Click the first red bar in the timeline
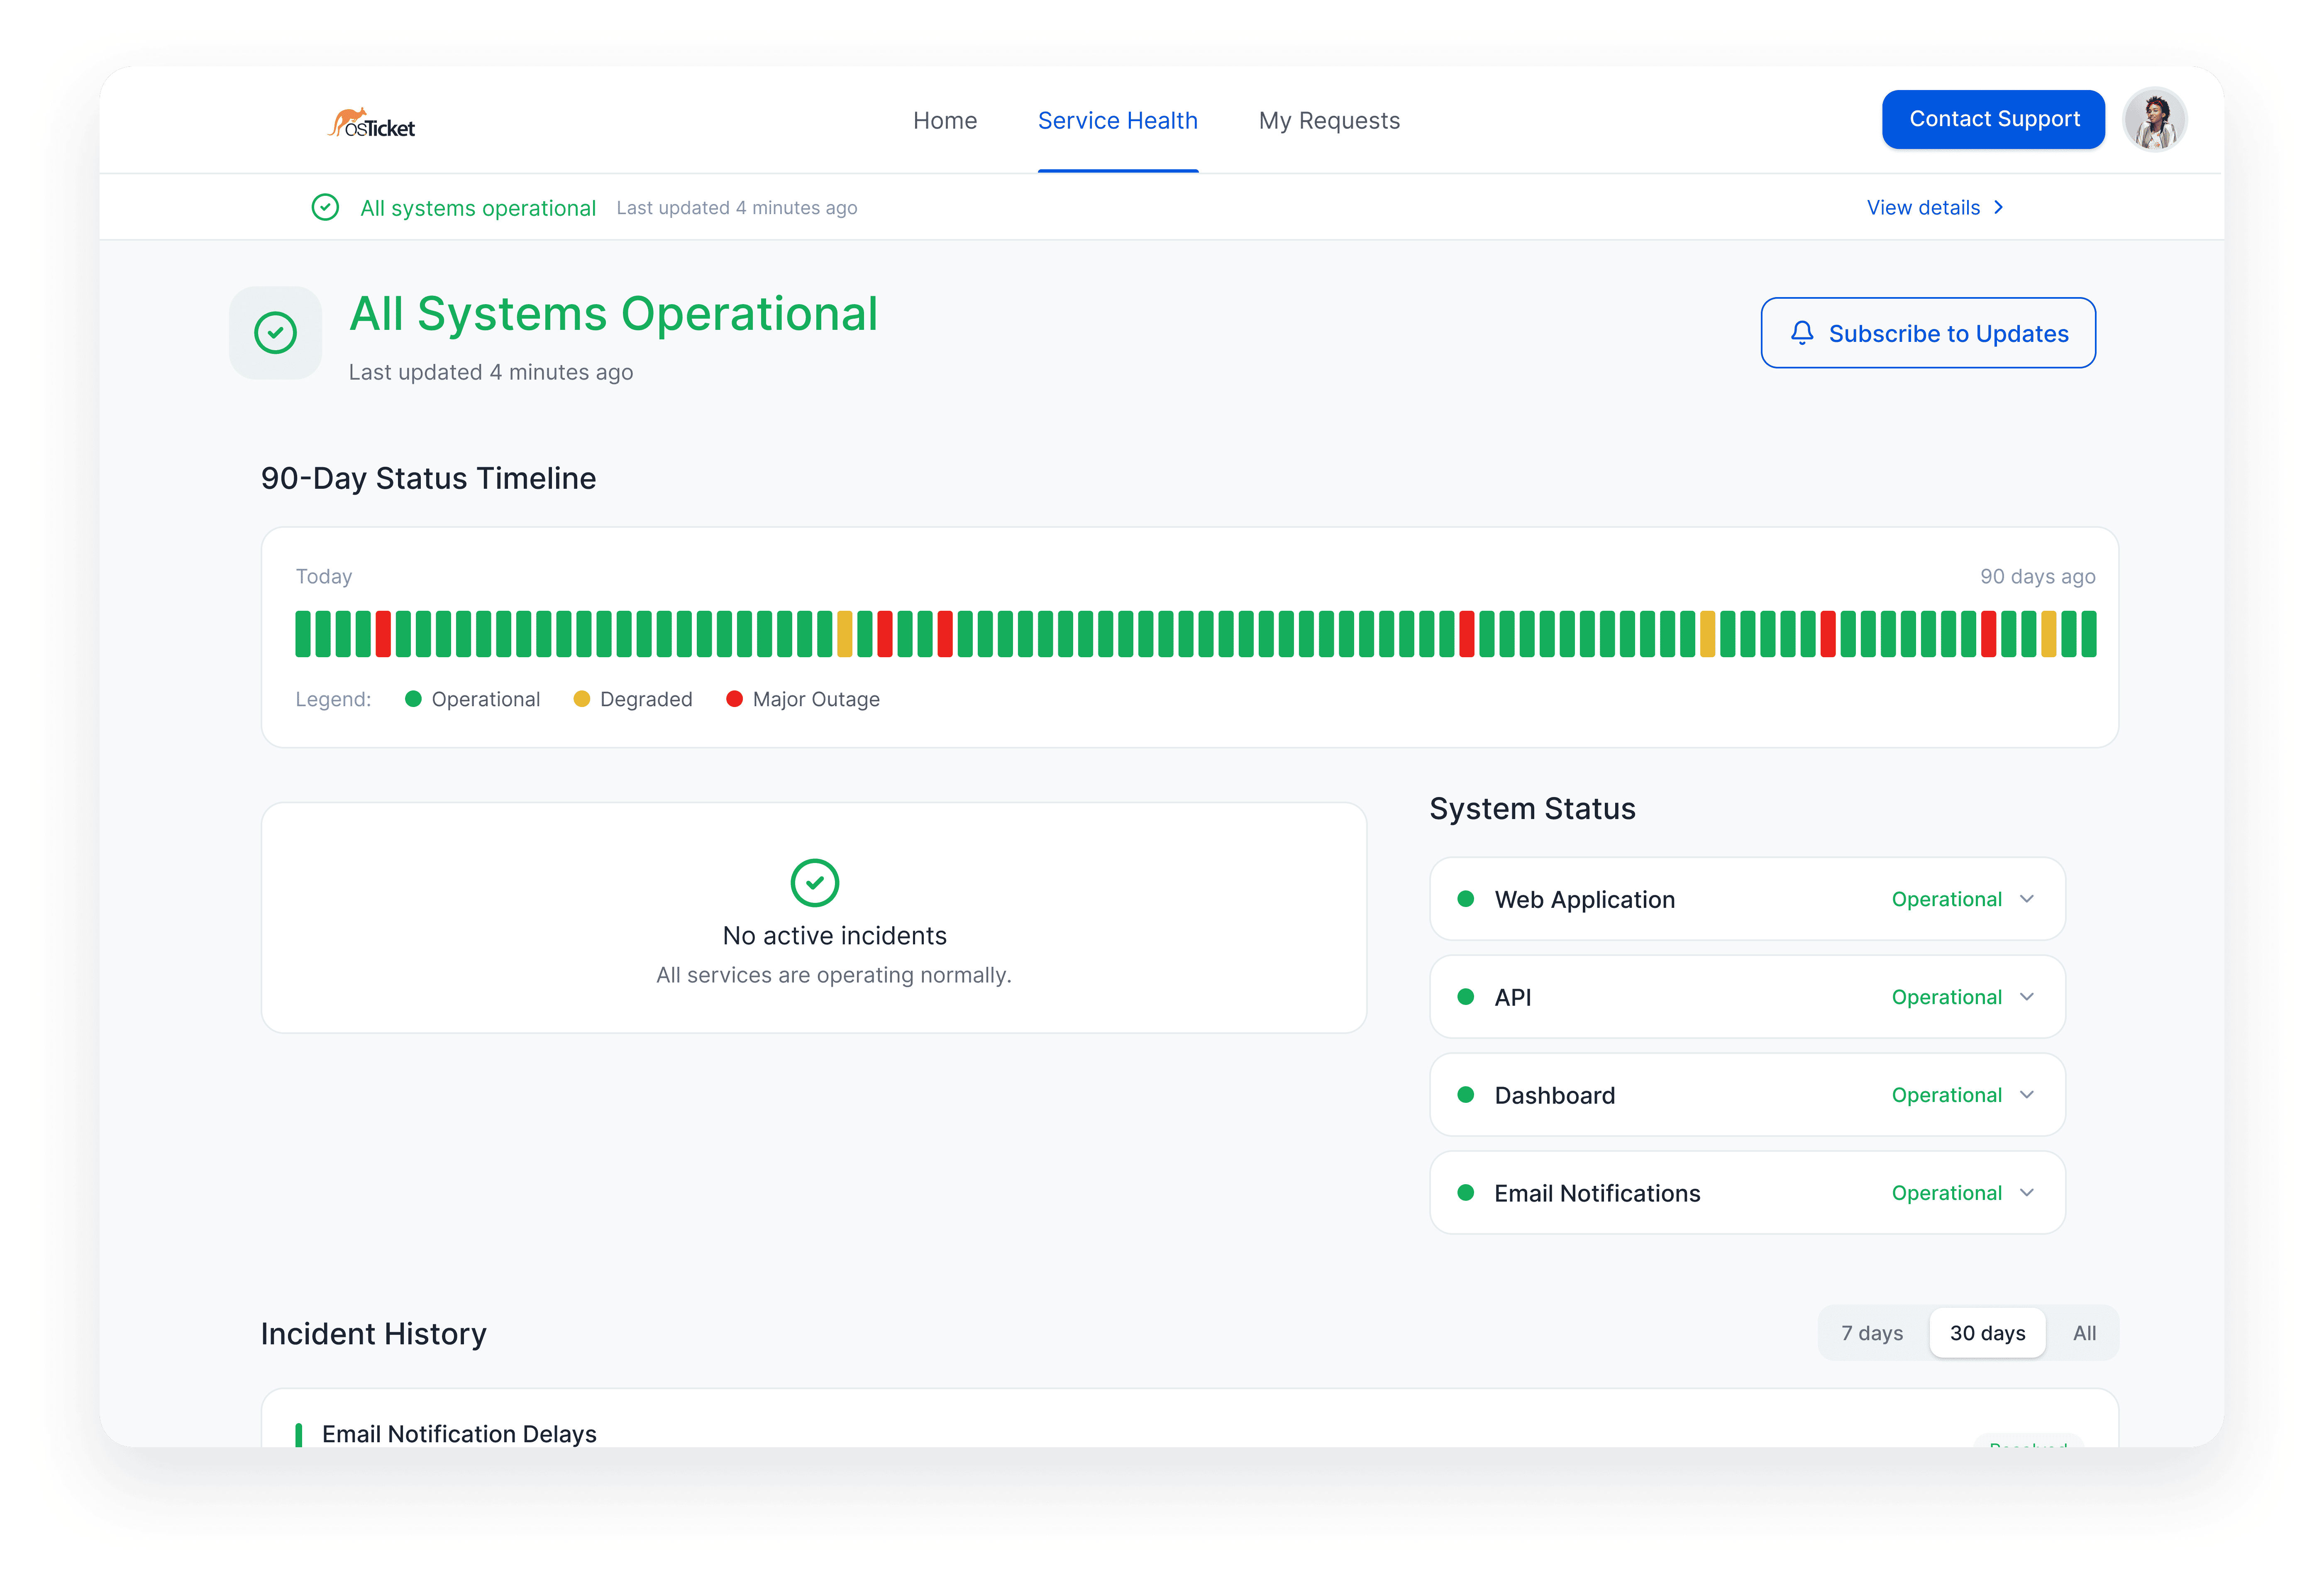 point(383,634)
